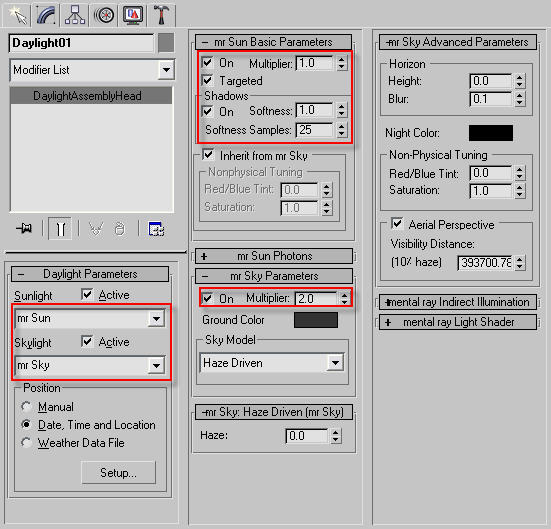Toggle mr Sun On checkbox
This screenshot has width=551, height=529.
(x=207, y=63)
